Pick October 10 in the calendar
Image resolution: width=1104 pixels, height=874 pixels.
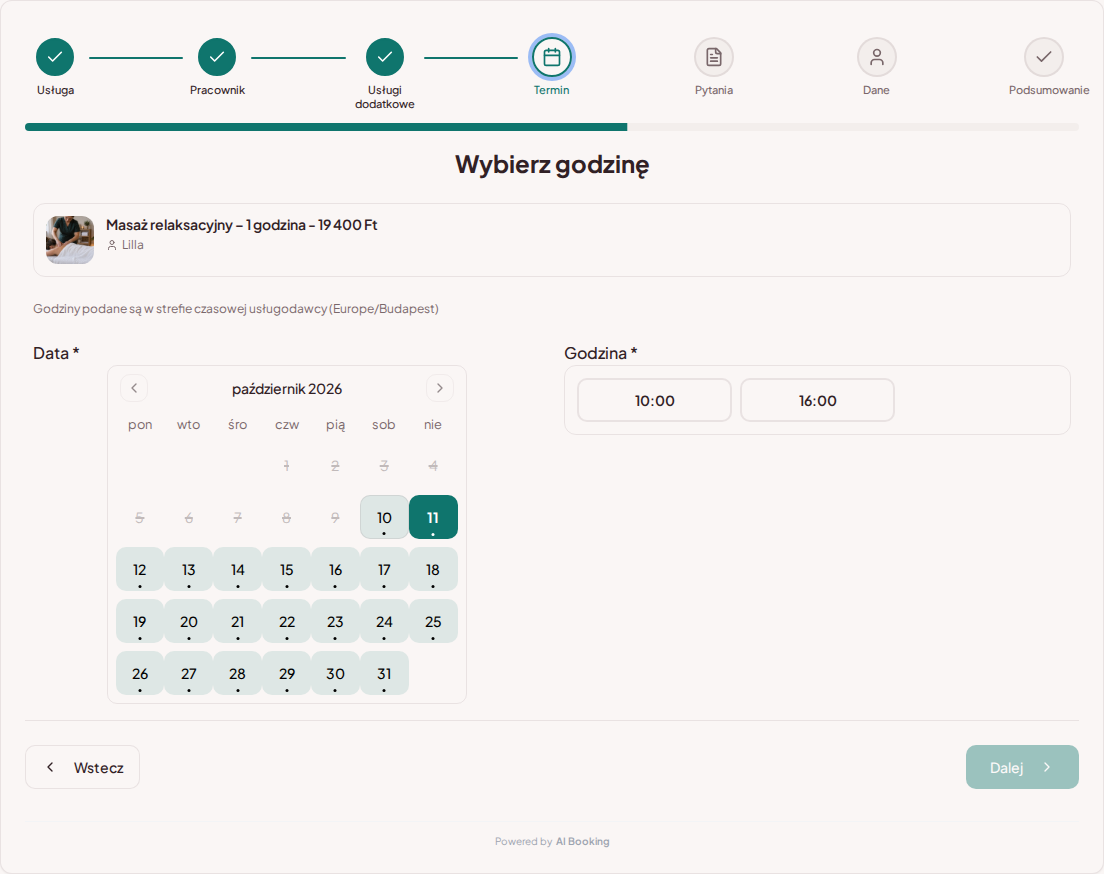(x=384, y=518)
